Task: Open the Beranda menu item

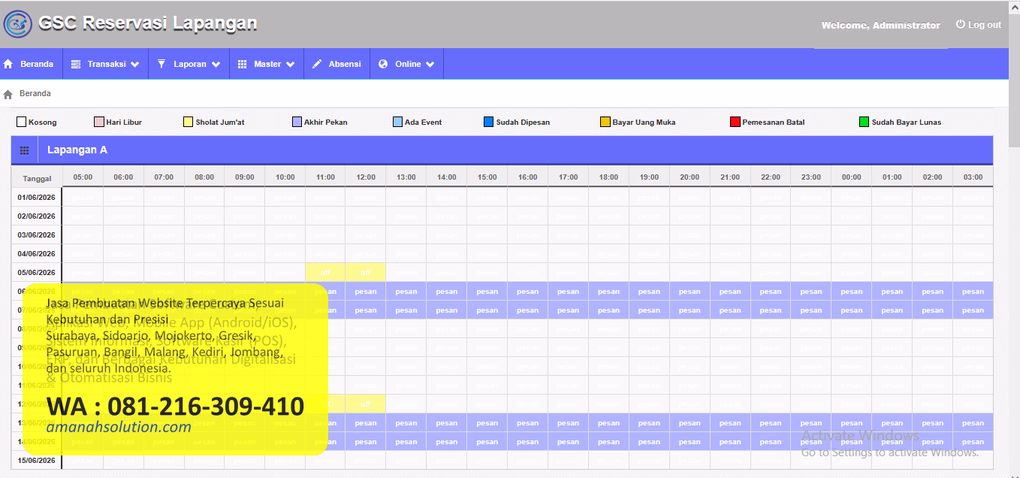Action: 31,64
